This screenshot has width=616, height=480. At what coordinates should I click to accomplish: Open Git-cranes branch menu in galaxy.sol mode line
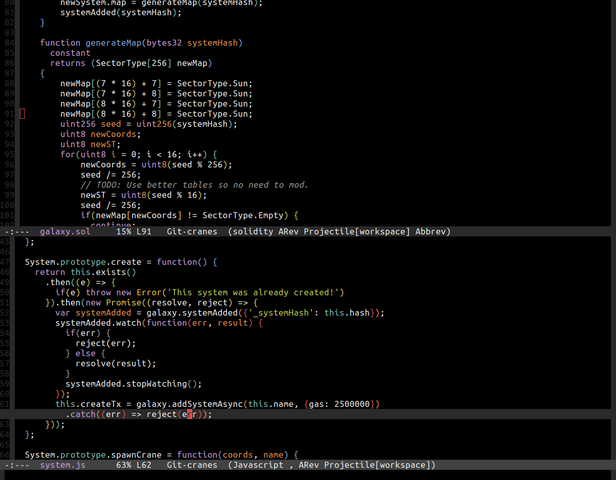point(194,231)
